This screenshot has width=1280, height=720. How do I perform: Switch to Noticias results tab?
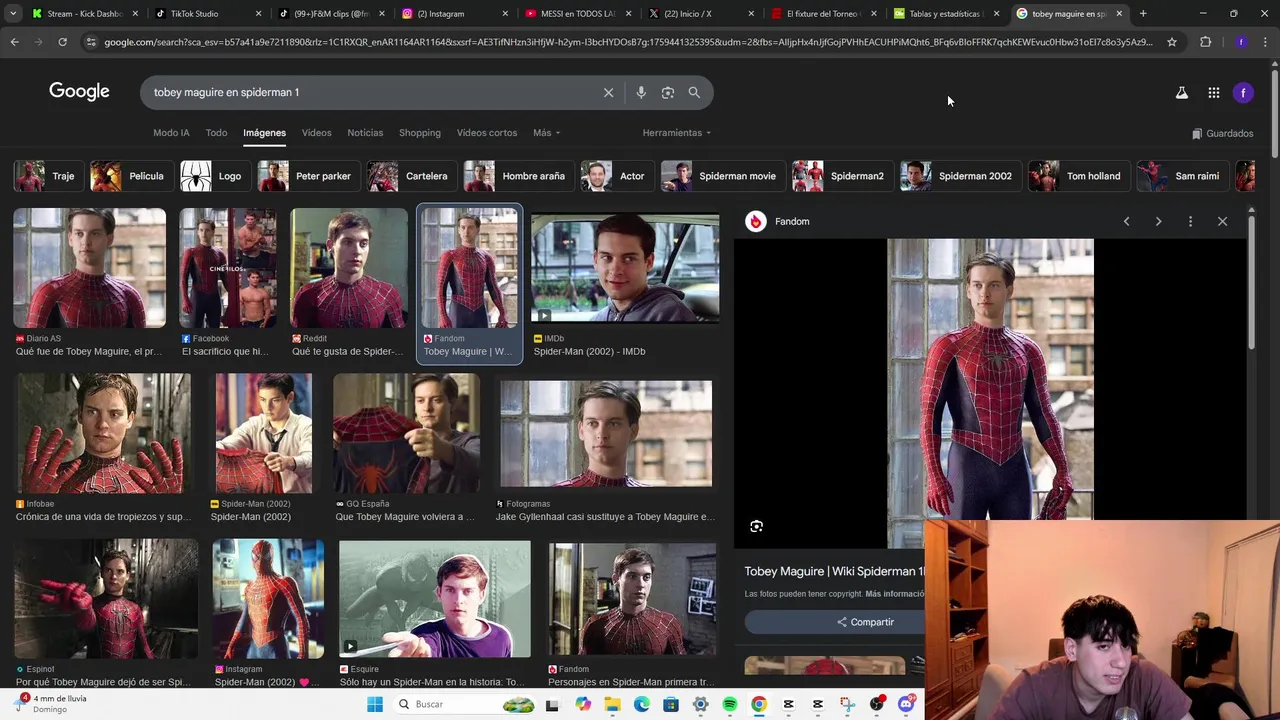pos(365,133)
